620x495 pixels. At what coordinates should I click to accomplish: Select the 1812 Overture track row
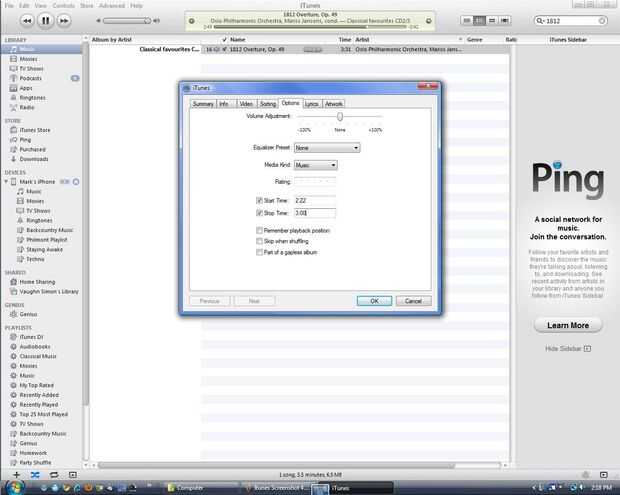click(300, 49)
